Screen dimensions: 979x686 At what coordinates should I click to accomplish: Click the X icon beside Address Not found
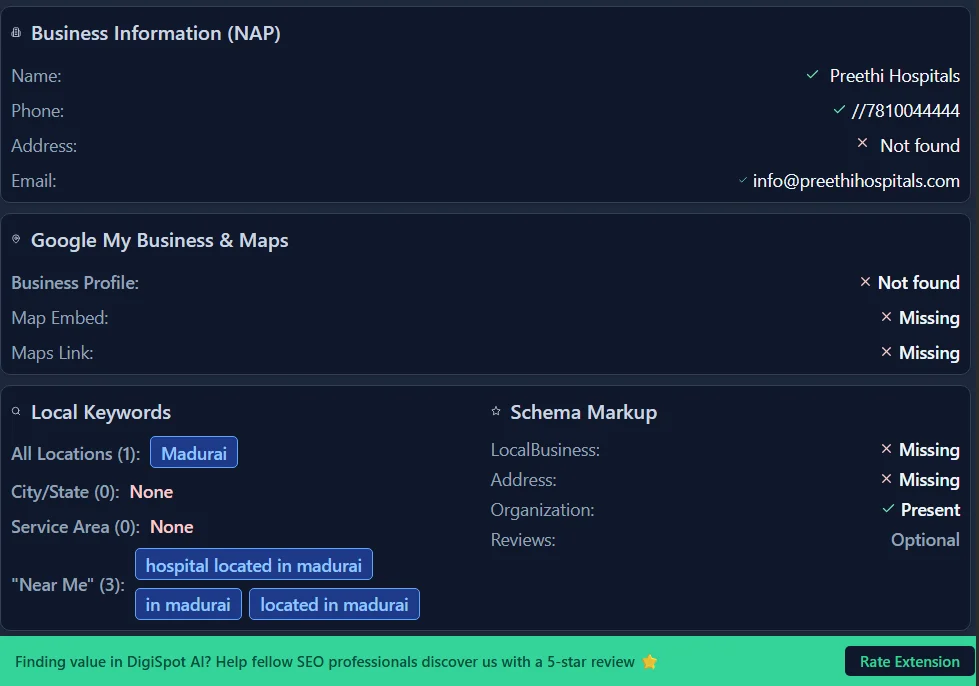862,144
